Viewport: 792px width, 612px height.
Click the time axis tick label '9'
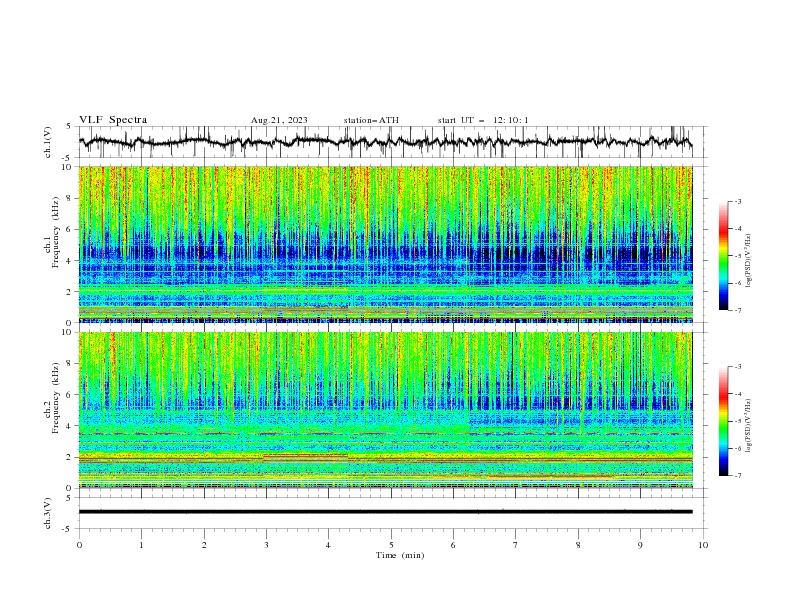click(640, 545)
